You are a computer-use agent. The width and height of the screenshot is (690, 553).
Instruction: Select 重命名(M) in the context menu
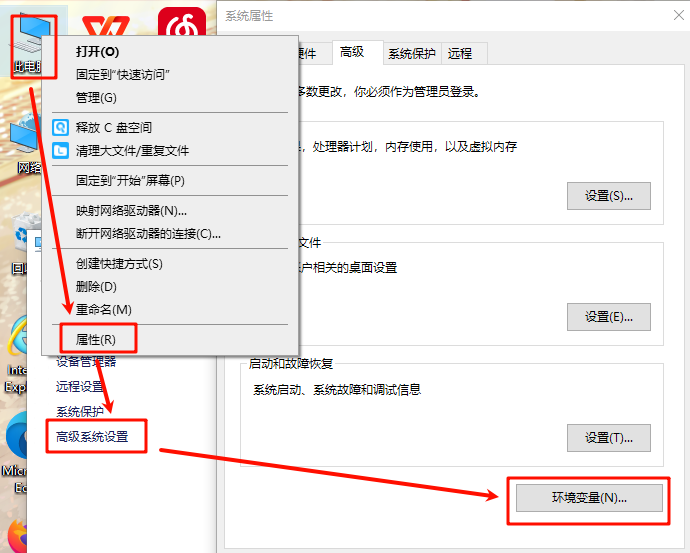click(x=103, y=309)
